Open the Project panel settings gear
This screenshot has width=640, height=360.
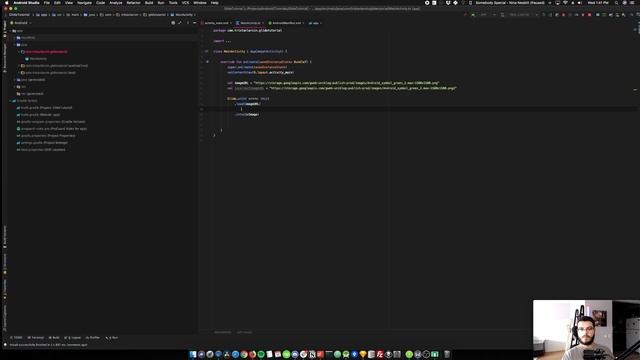coord(188,23)
